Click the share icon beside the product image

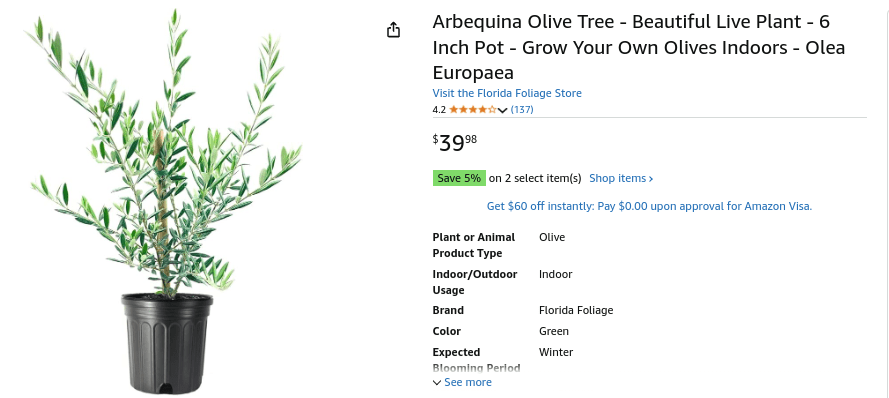point(393,30)
